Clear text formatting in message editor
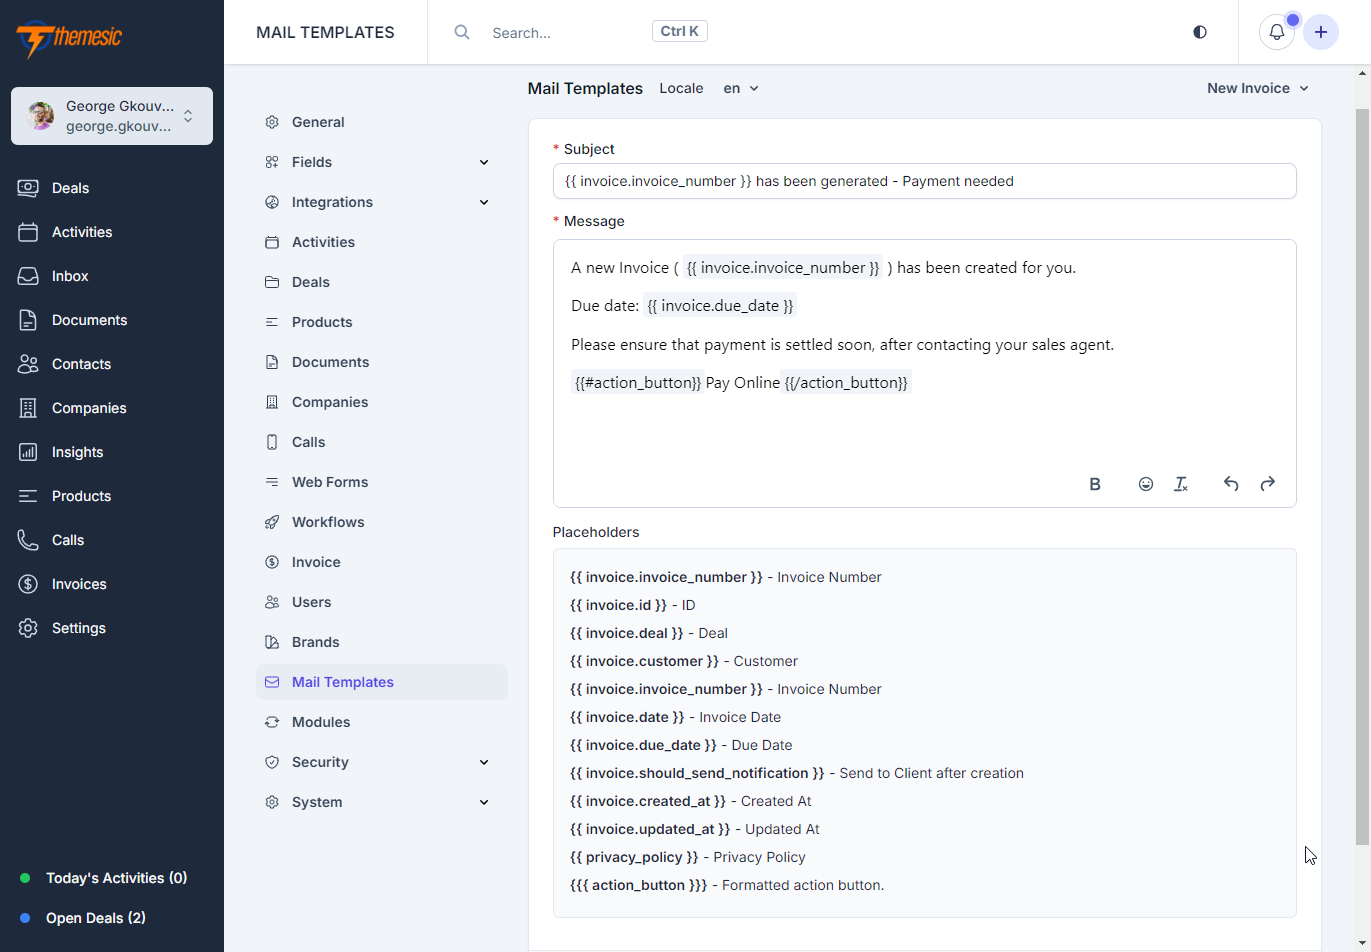 click(x=1181, y=484)
